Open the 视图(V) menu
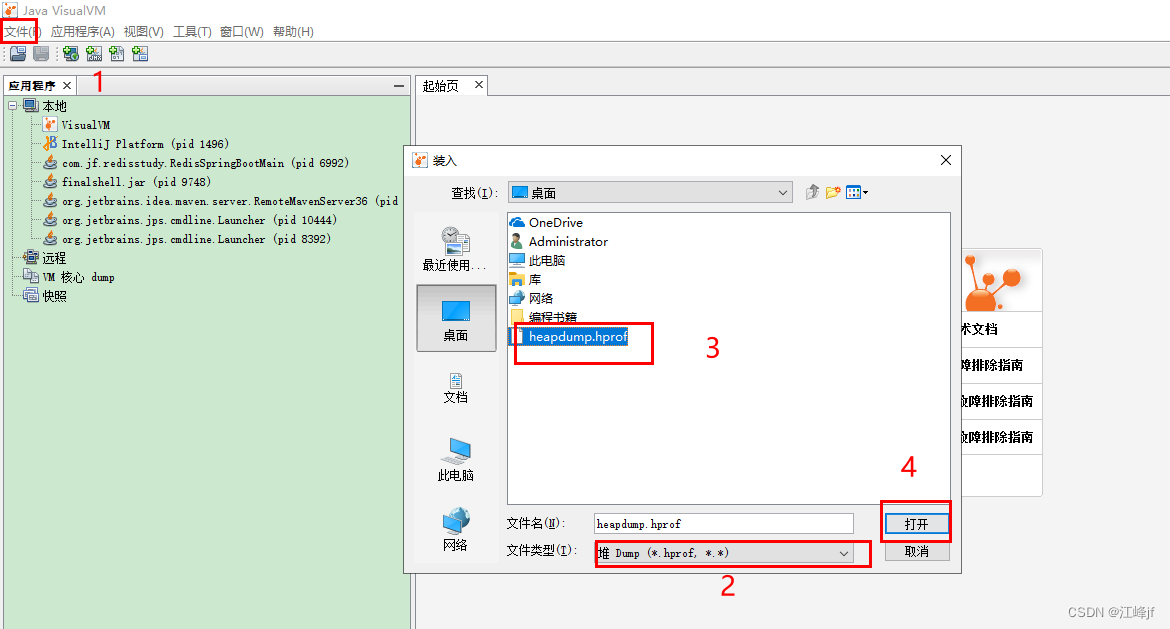Image resolution: width=1170 pixels, height=629 pixels. point(143,31)
